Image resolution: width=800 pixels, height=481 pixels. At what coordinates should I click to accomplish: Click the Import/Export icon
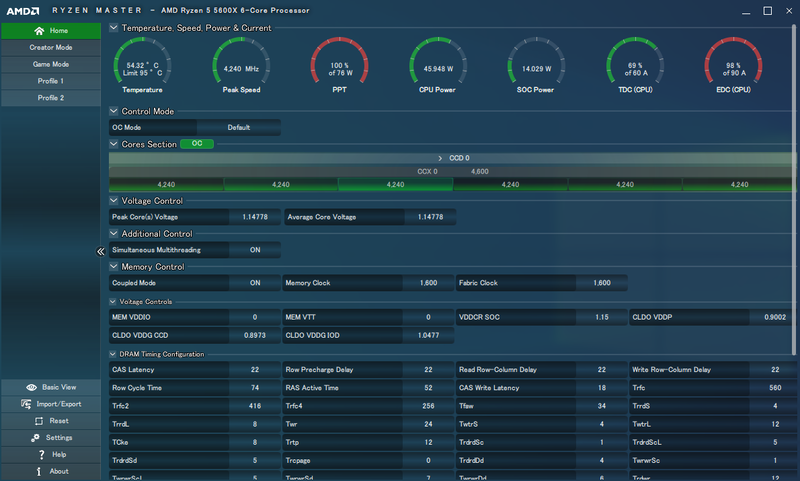(26, 404)
